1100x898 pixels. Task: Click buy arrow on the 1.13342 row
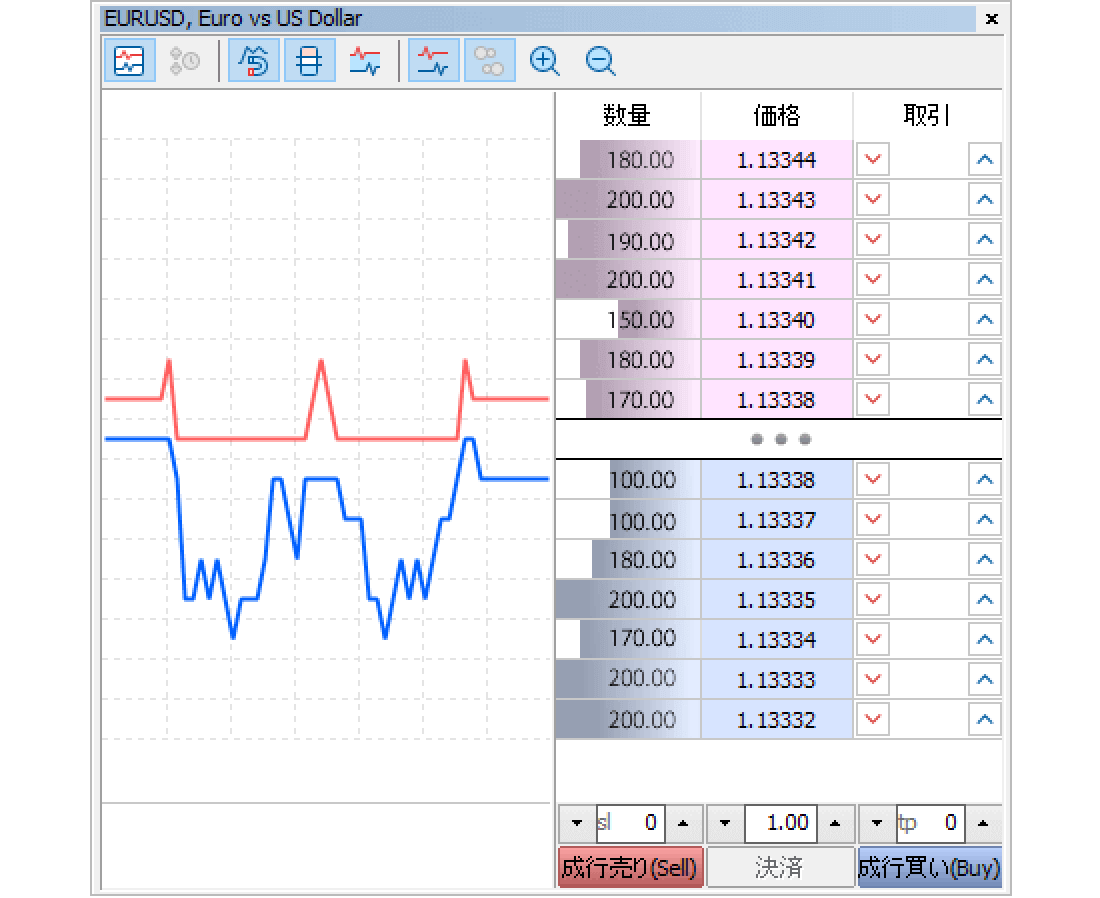pyautogui.click(x=984, y=240)
